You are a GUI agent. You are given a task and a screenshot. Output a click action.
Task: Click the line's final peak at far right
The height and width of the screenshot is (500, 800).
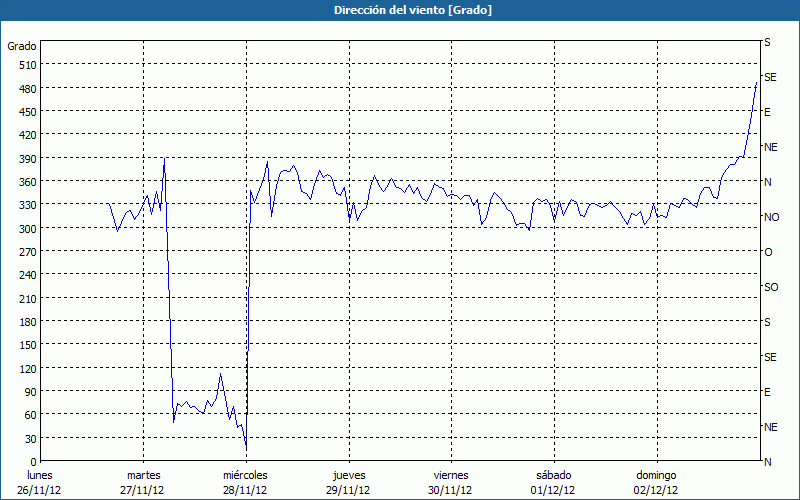(756, 82)
